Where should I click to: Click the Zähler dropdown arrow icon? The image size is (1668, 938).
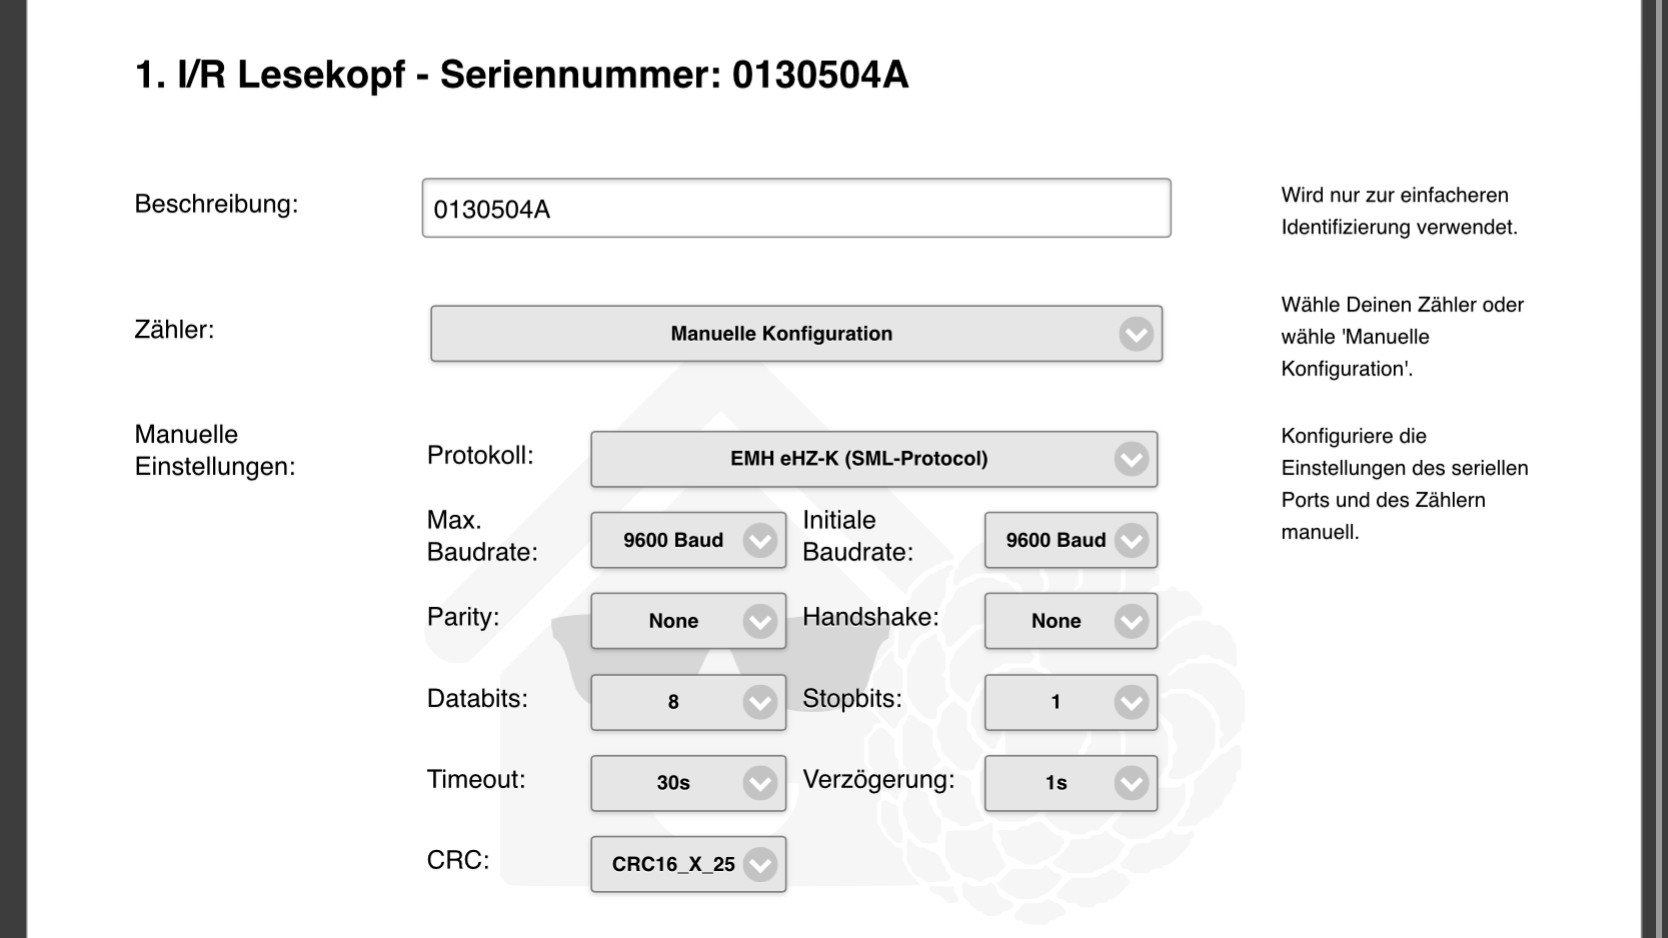[x=1136, y=334]
